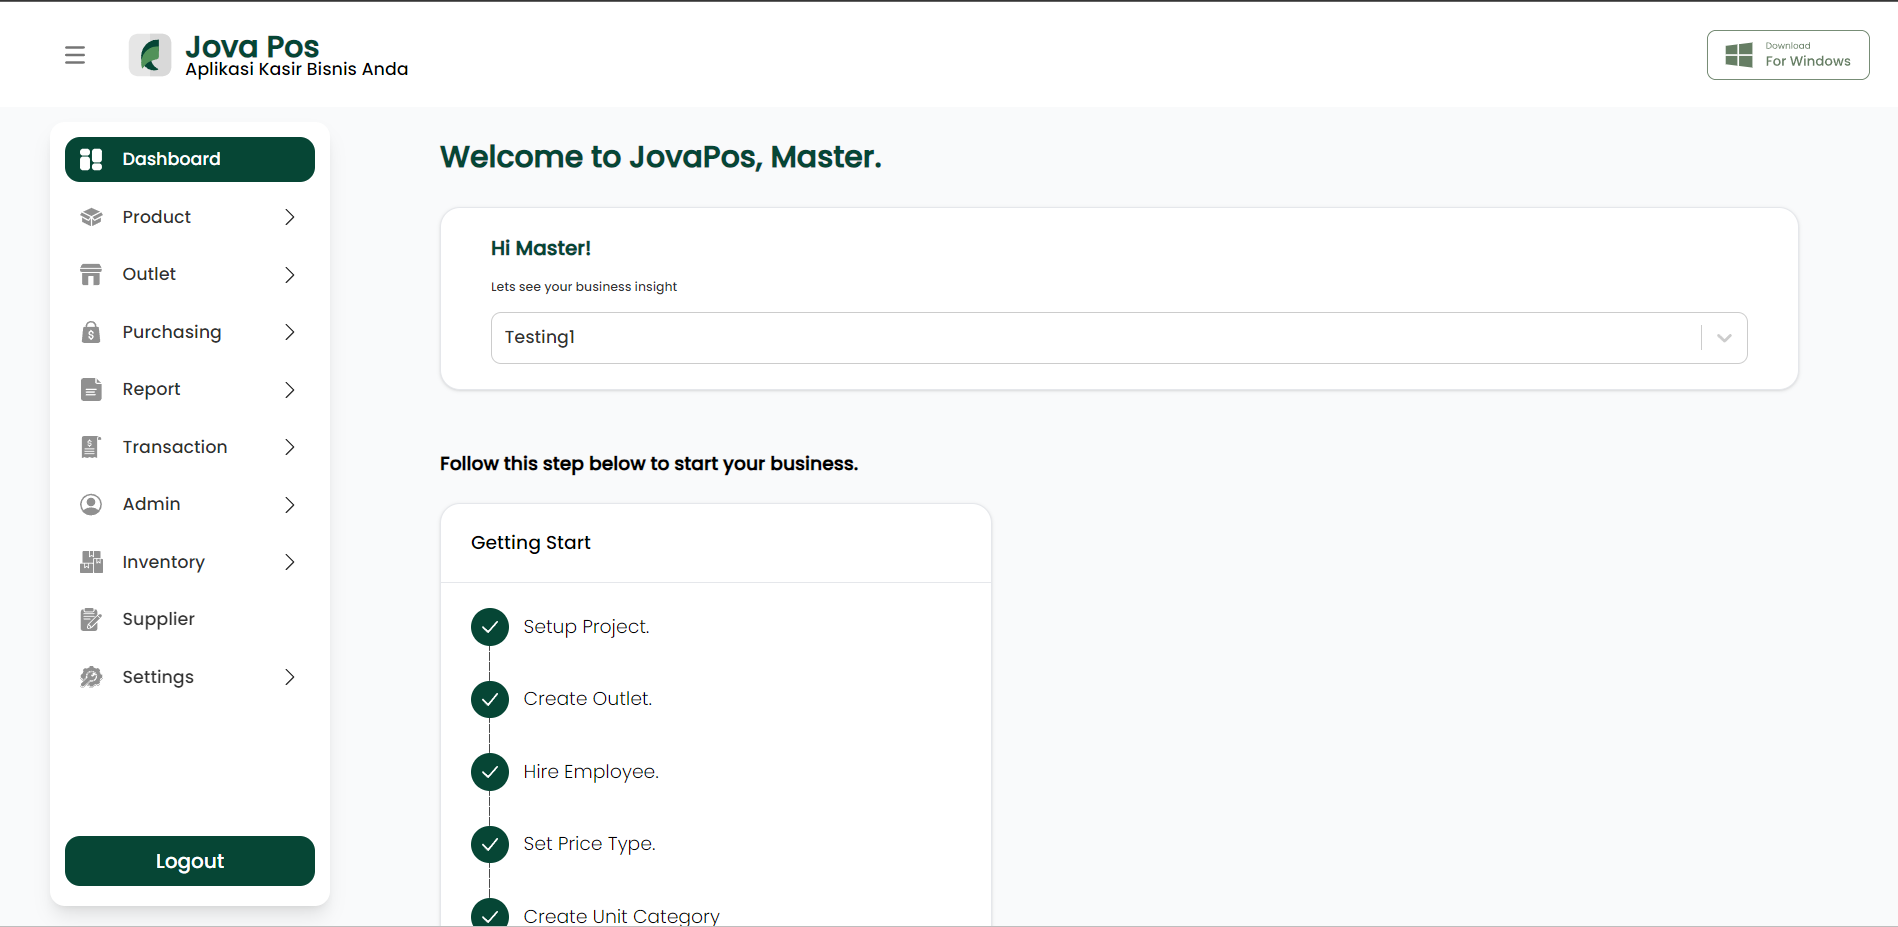The width and height of the screenshot is (1898, 927).
Task: Click the Report document icon
Action: tap(91, 389)
